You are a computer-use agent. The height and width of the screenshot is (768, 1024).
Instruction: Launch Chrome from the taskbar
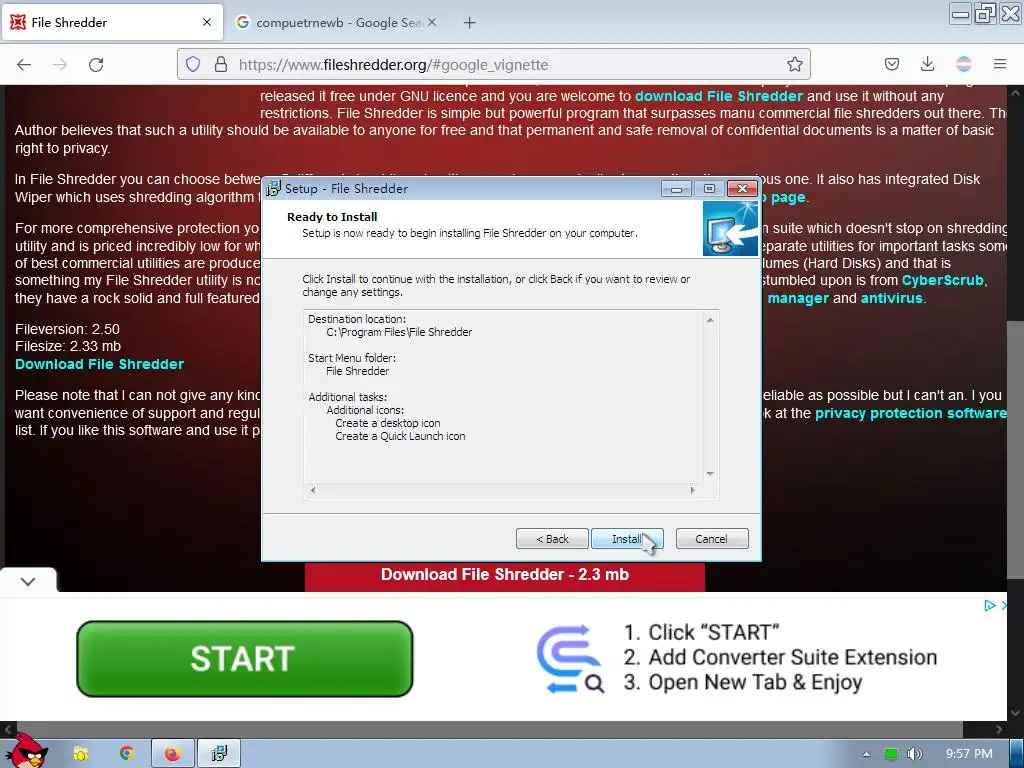tap(127, 754)
